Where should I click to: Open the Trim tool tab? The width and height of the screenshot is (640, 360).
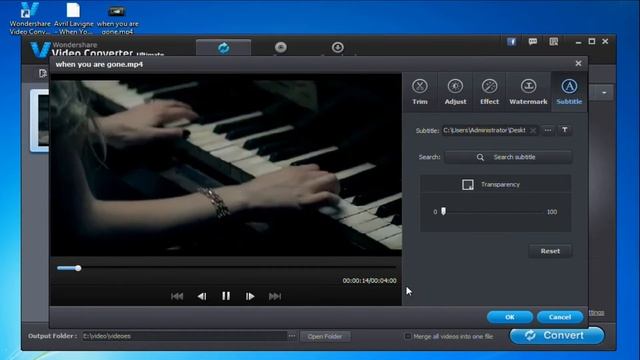click(x=420, y=92)
